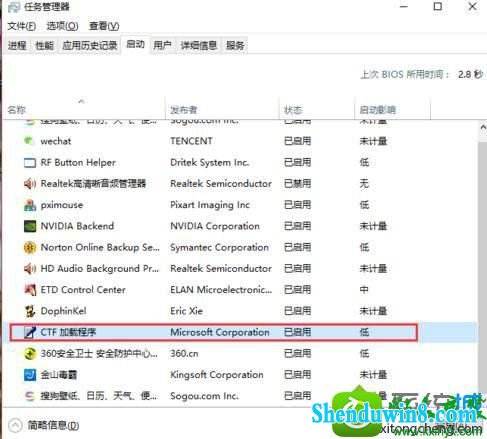Select the HD Audio Background Pr... entry
This screenshot has width=487, height=439.
click(x=100, y=269)
